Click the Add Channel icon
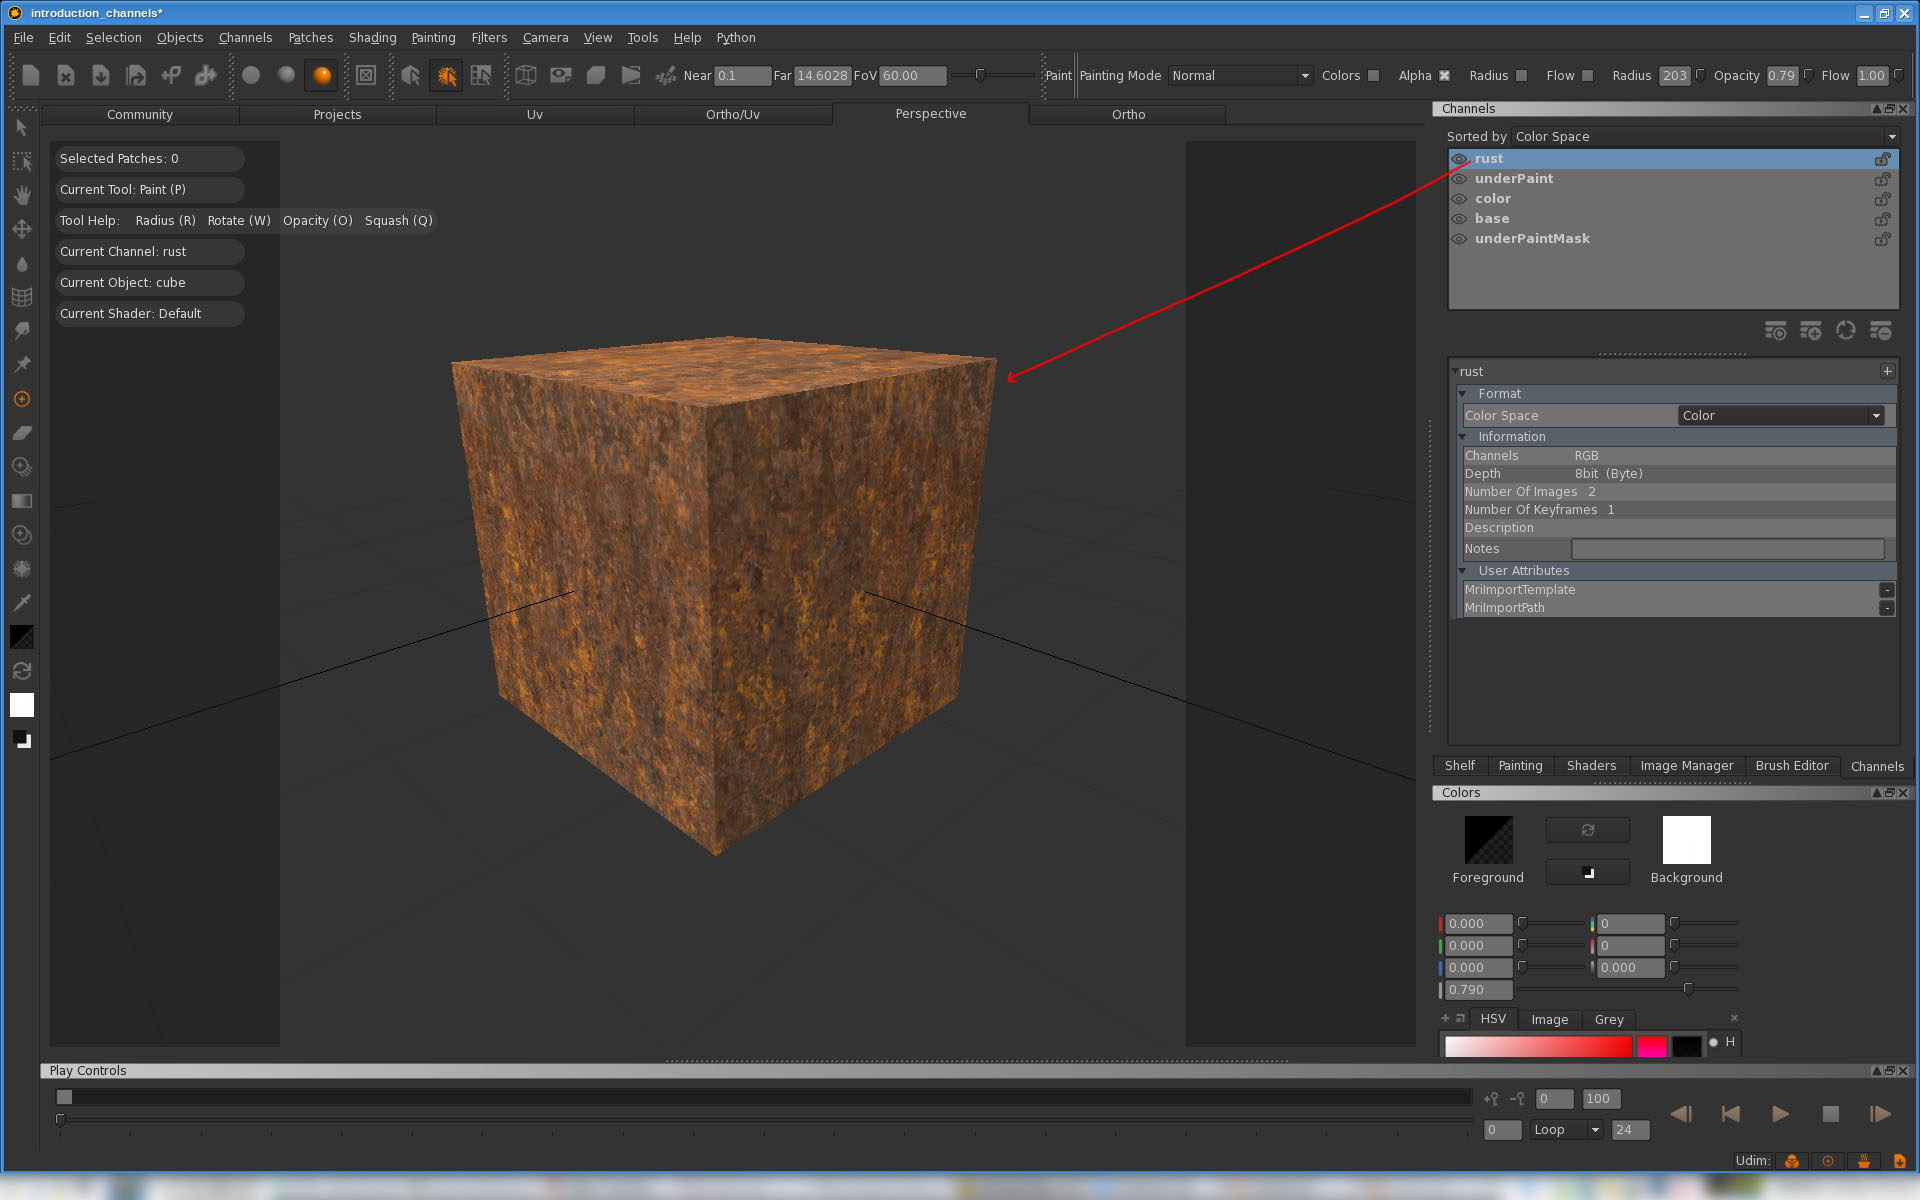The height and width of the screenshot is (1200, 1920). point(1811,331)
